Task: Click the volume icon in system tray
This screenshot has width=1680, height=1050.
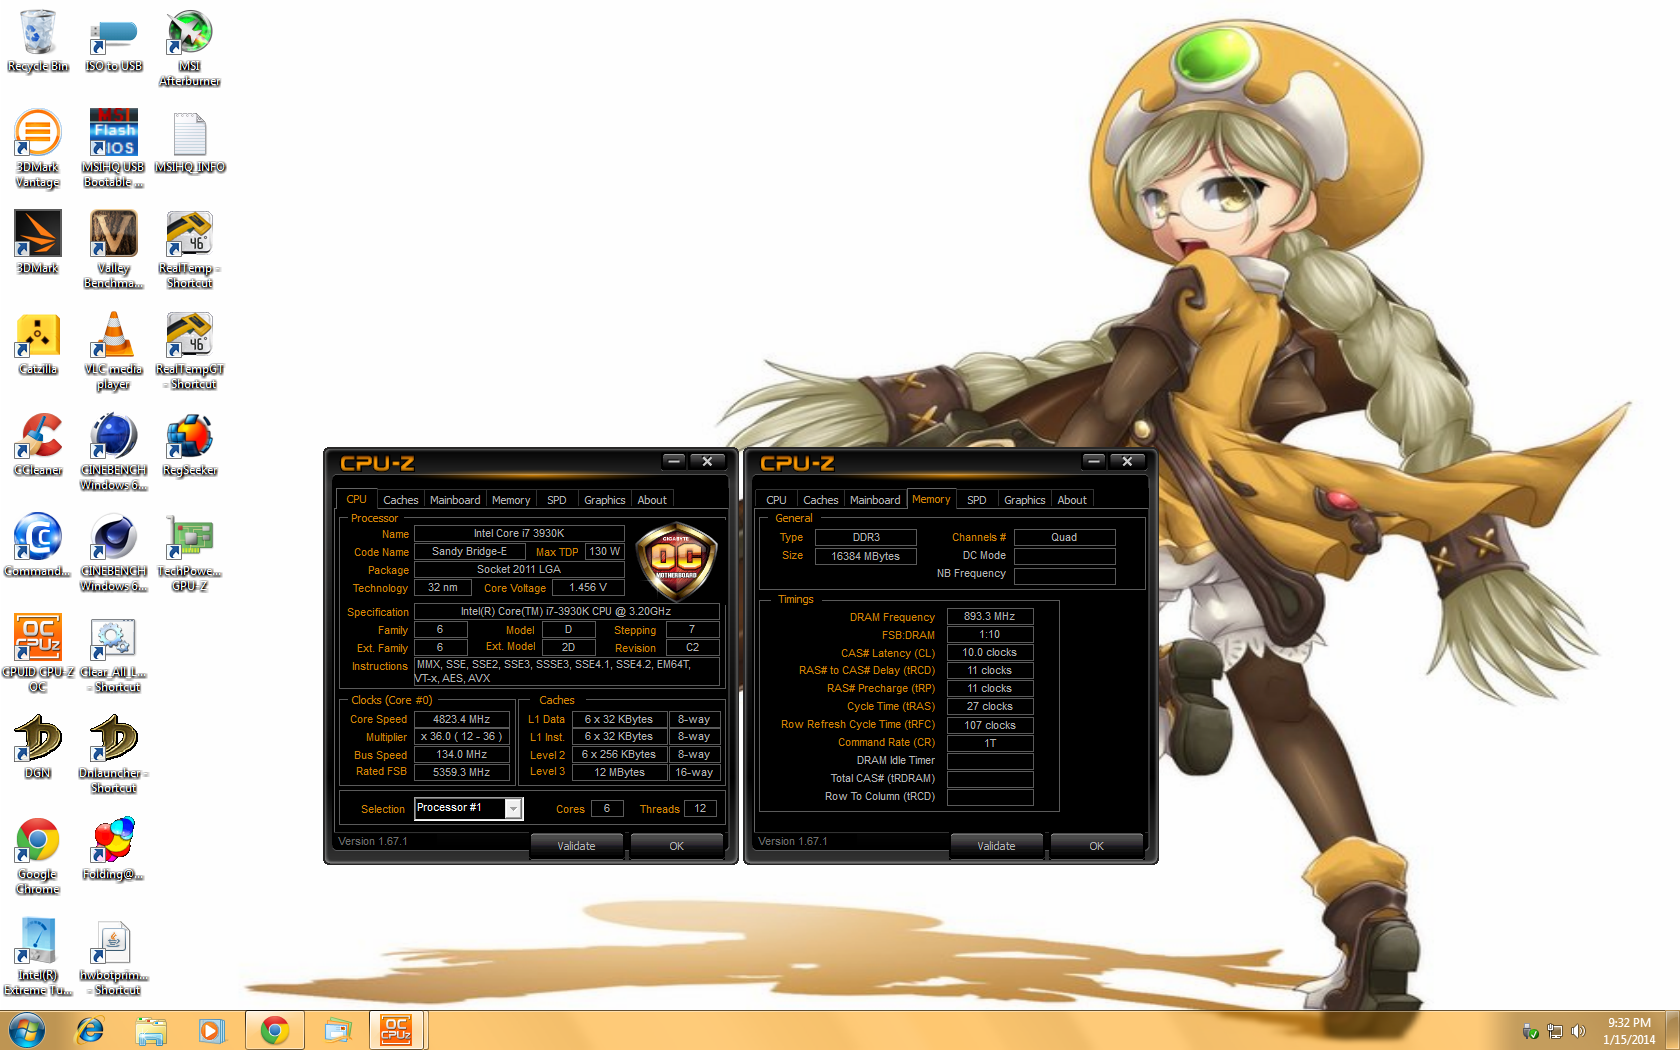Action: coord(1578,1031)
